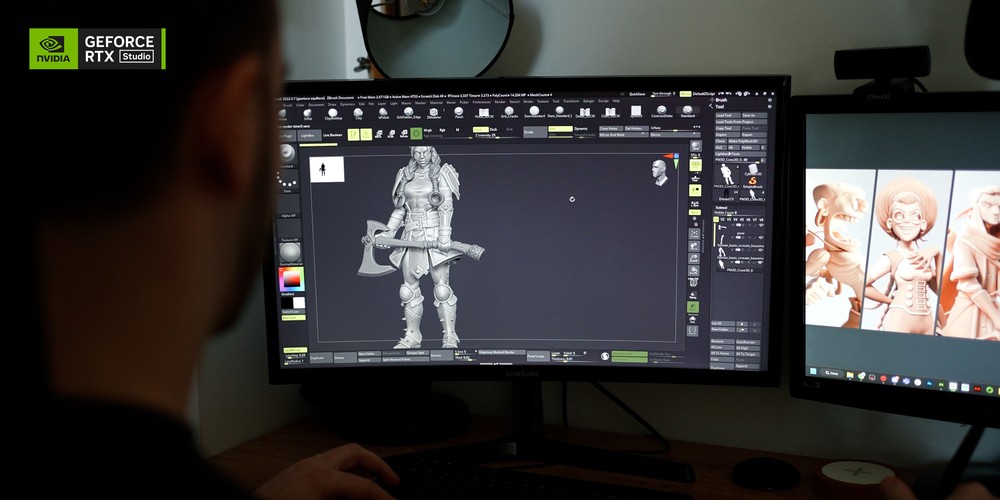Screen dimensions: 1000x500
Task: Click the Frame icon on right shelf
Action: pos(695,233)
